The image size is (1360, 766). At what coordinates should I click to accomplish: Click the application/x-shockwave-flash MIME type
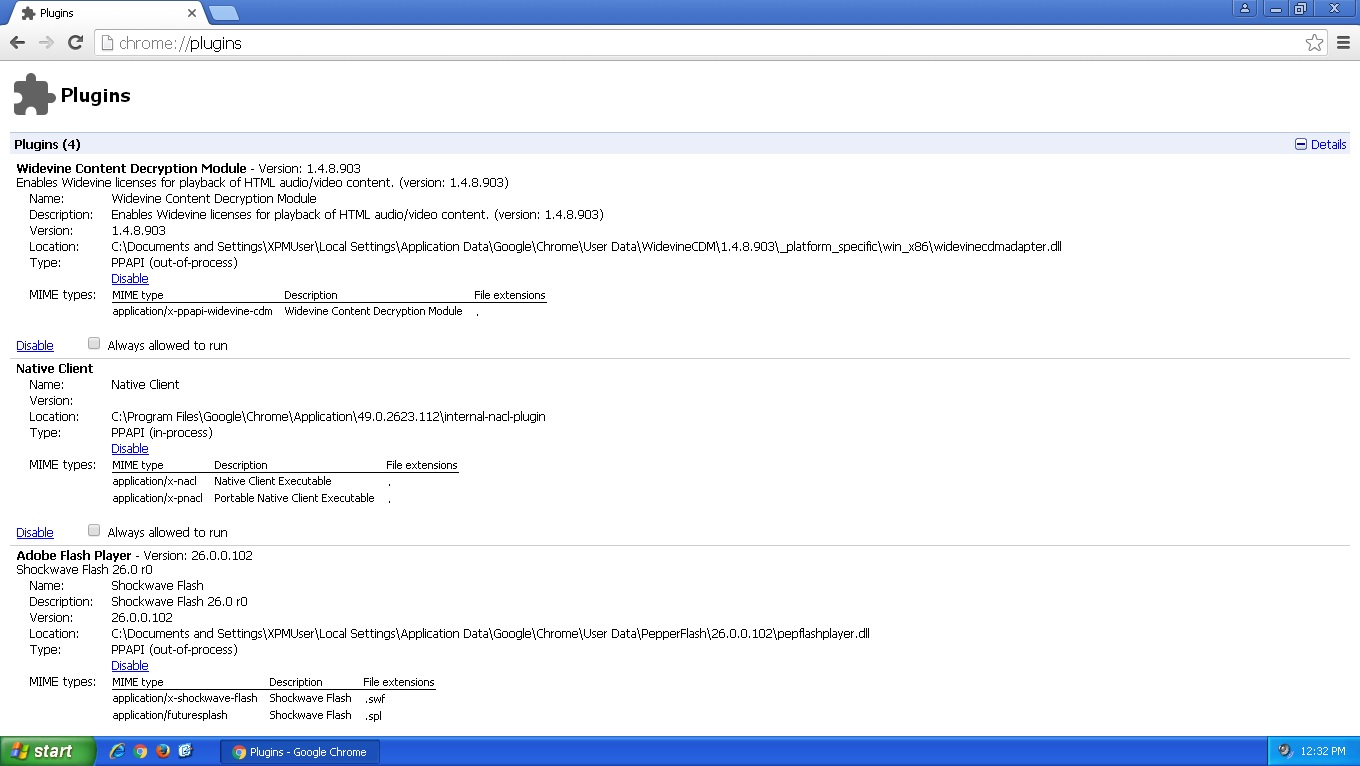185,699
